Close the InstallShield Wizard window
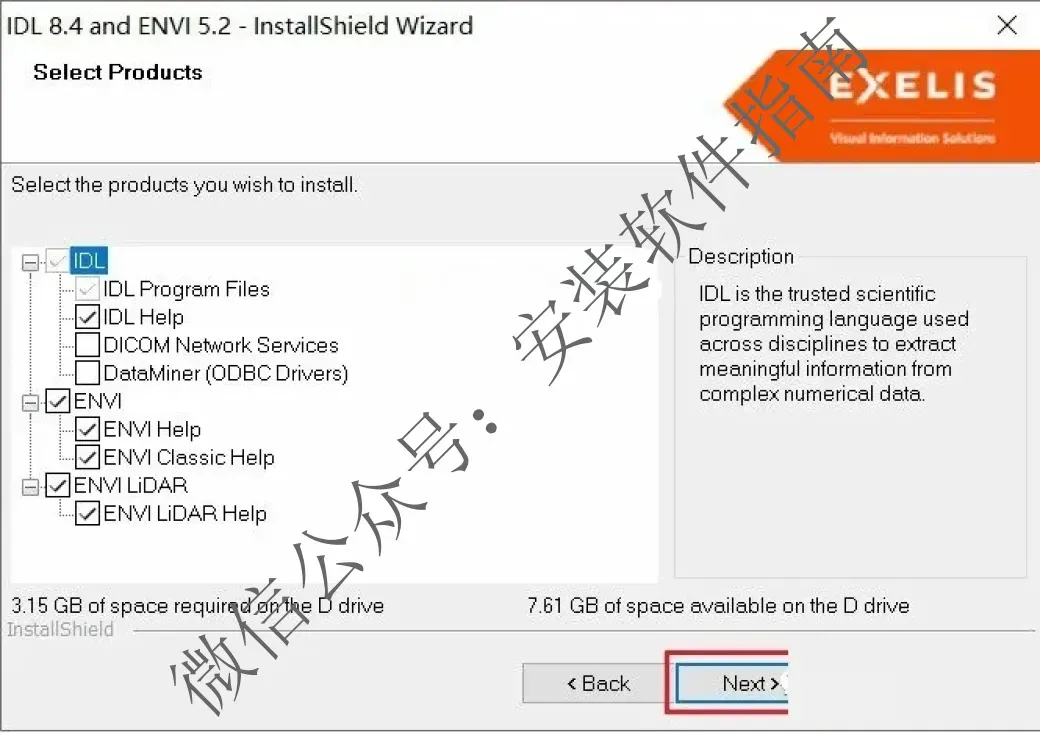This screenshot has width=1040, height=733. [x=1007, y=25]
